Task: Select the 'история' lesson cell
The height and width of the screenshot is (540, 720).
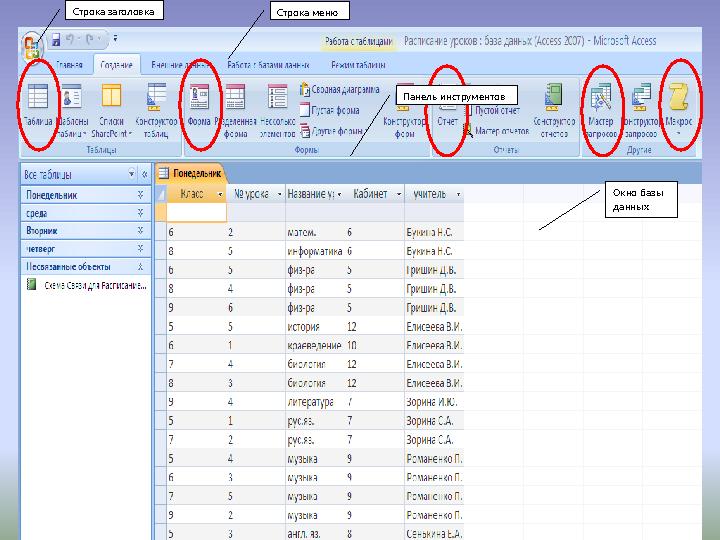Action: 315,326
